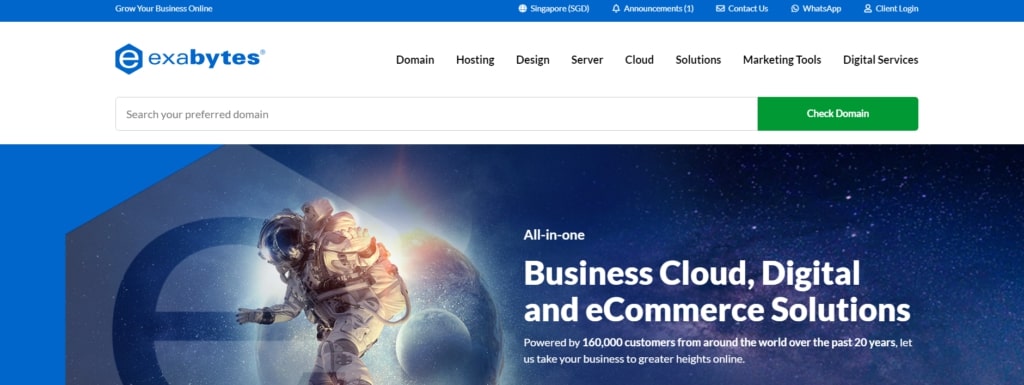
Task: Open the Hosting menu
Action: coord(475,59)
